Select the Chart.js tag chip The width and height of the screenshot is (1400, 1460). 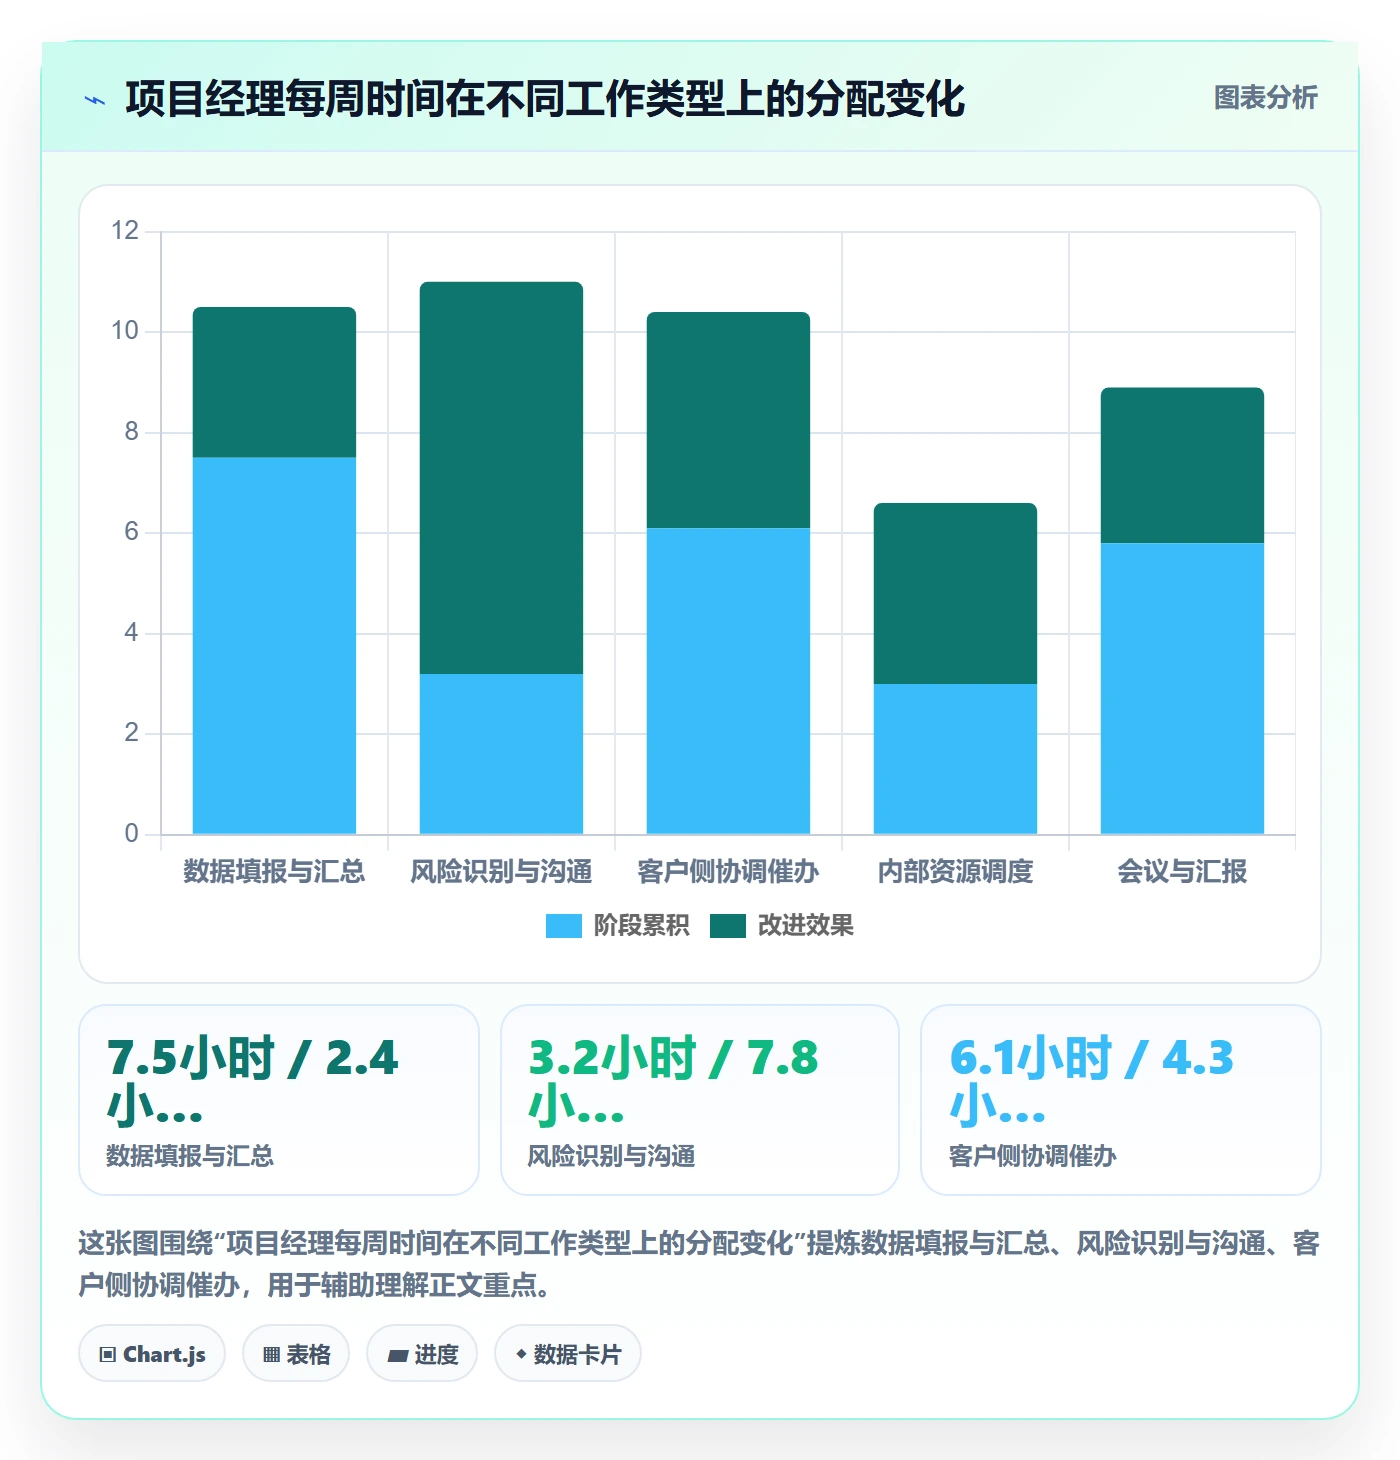click(x=152, y=1354)
